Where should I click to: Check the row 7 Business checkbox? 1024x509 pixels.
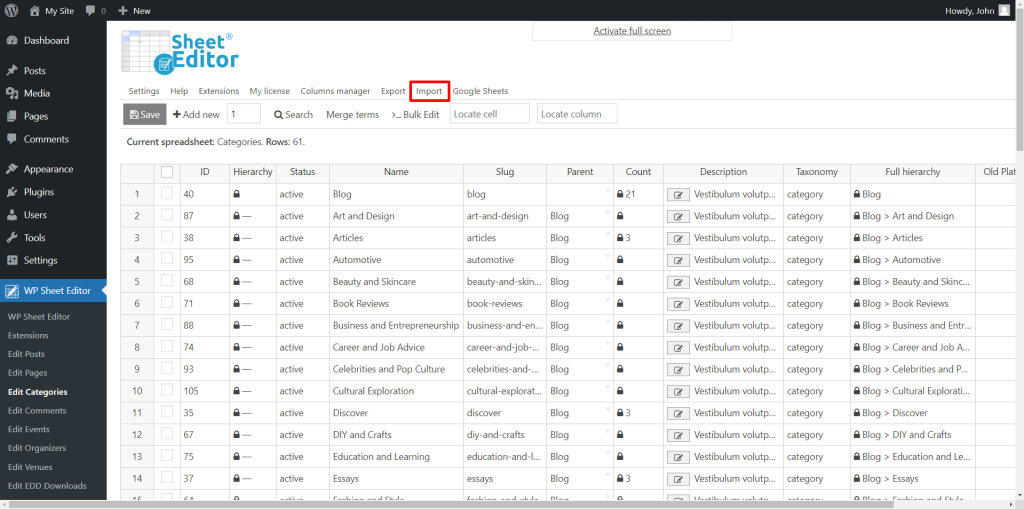(167, 325)
